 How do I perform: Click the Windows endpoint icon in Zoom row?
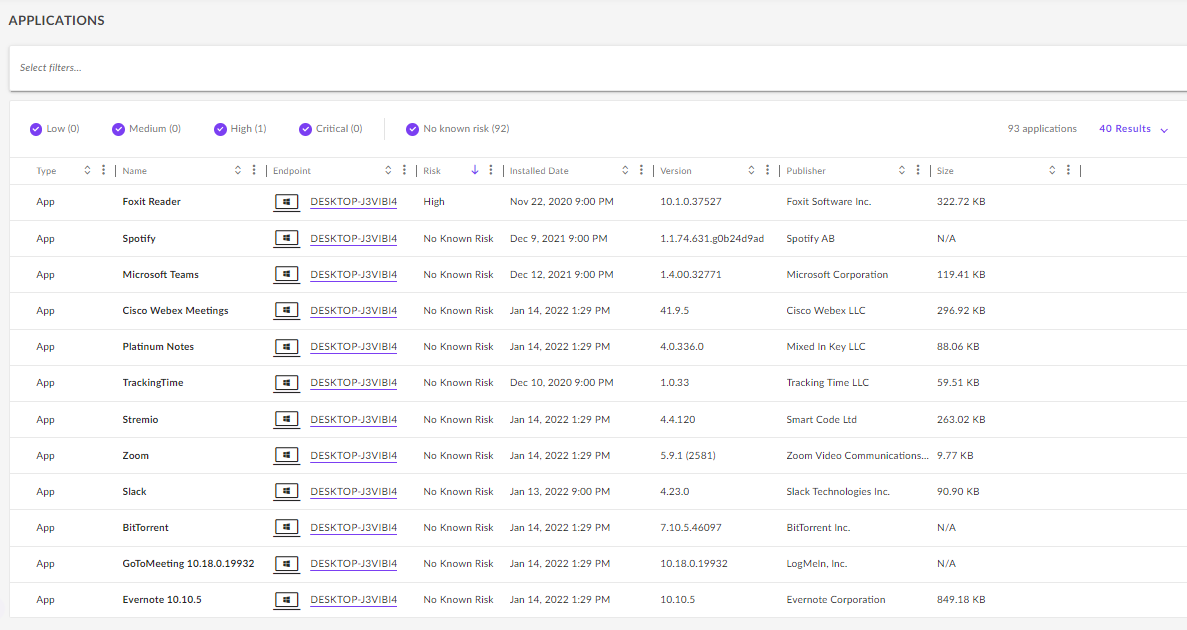coord(286,456)
